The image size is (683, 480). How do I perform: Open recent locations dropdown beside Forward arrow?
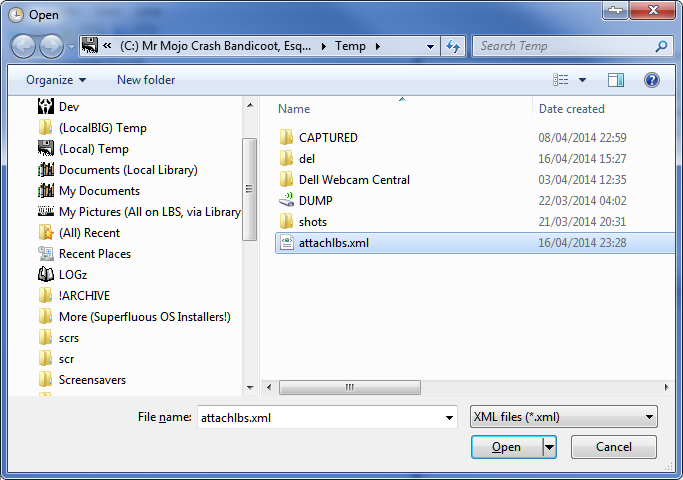click(71, 46)
